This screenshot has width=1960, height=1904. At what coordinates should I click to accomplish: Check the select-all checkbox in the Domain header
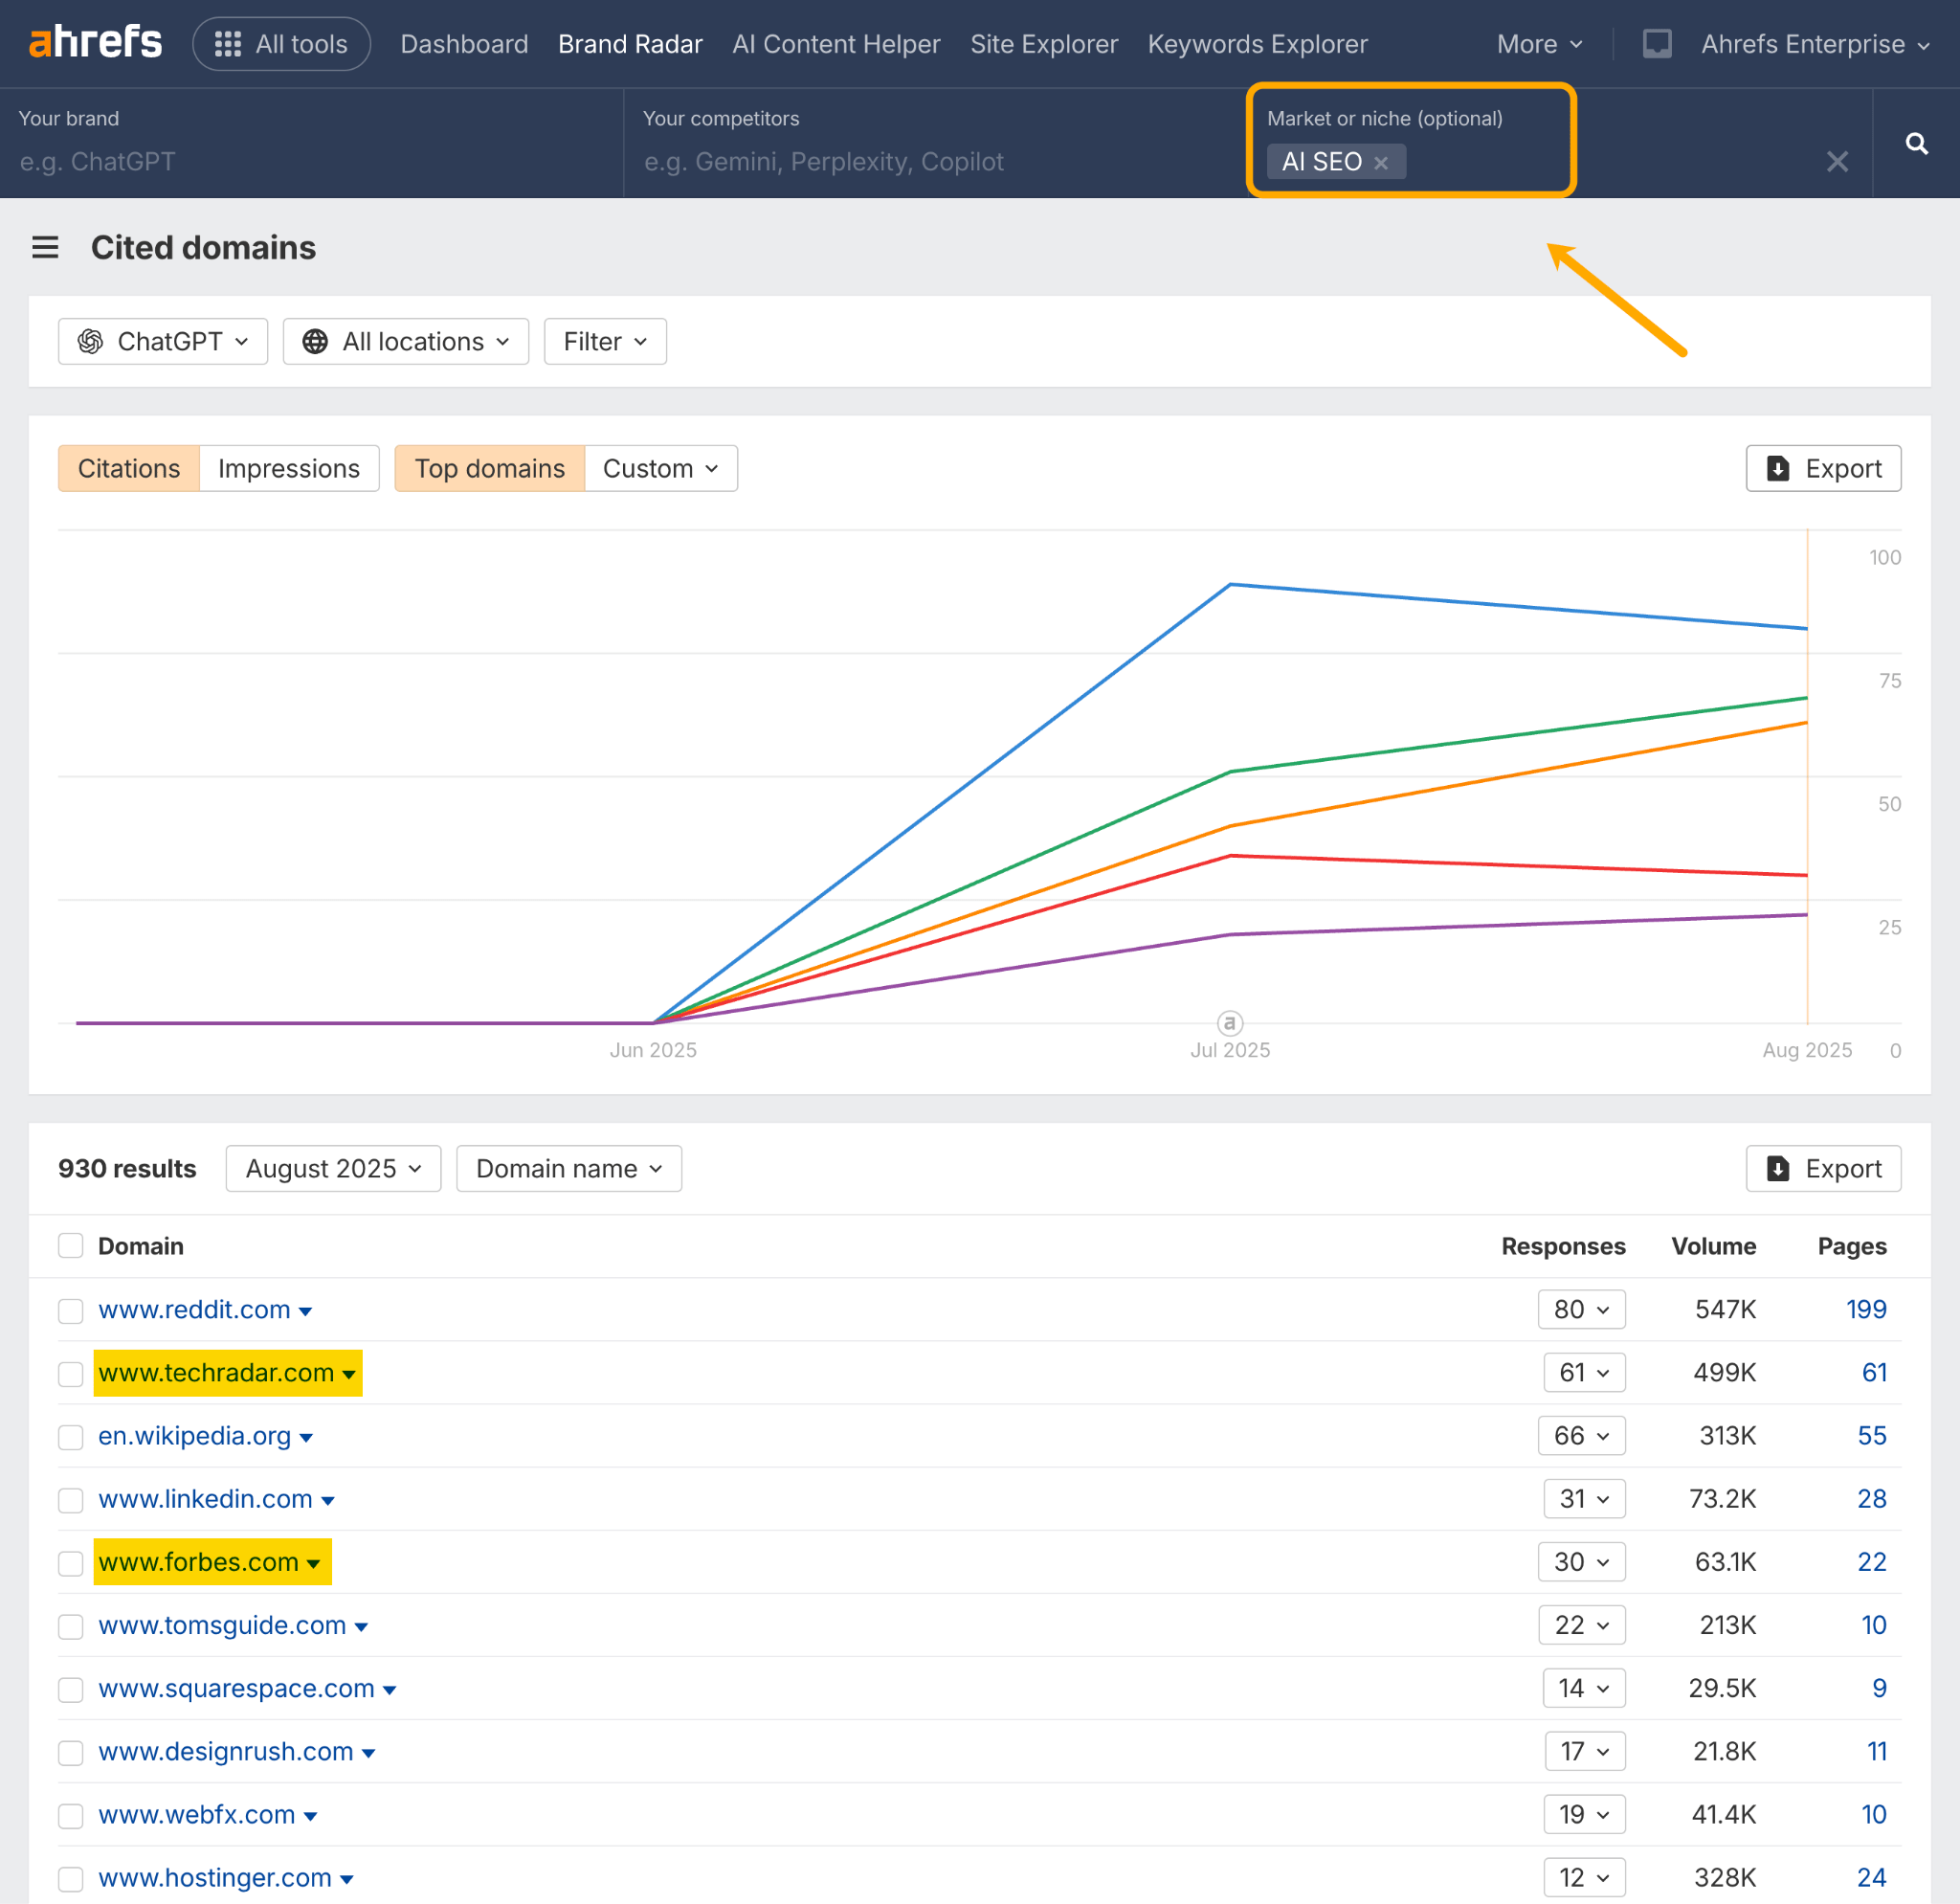(70, 1246)
